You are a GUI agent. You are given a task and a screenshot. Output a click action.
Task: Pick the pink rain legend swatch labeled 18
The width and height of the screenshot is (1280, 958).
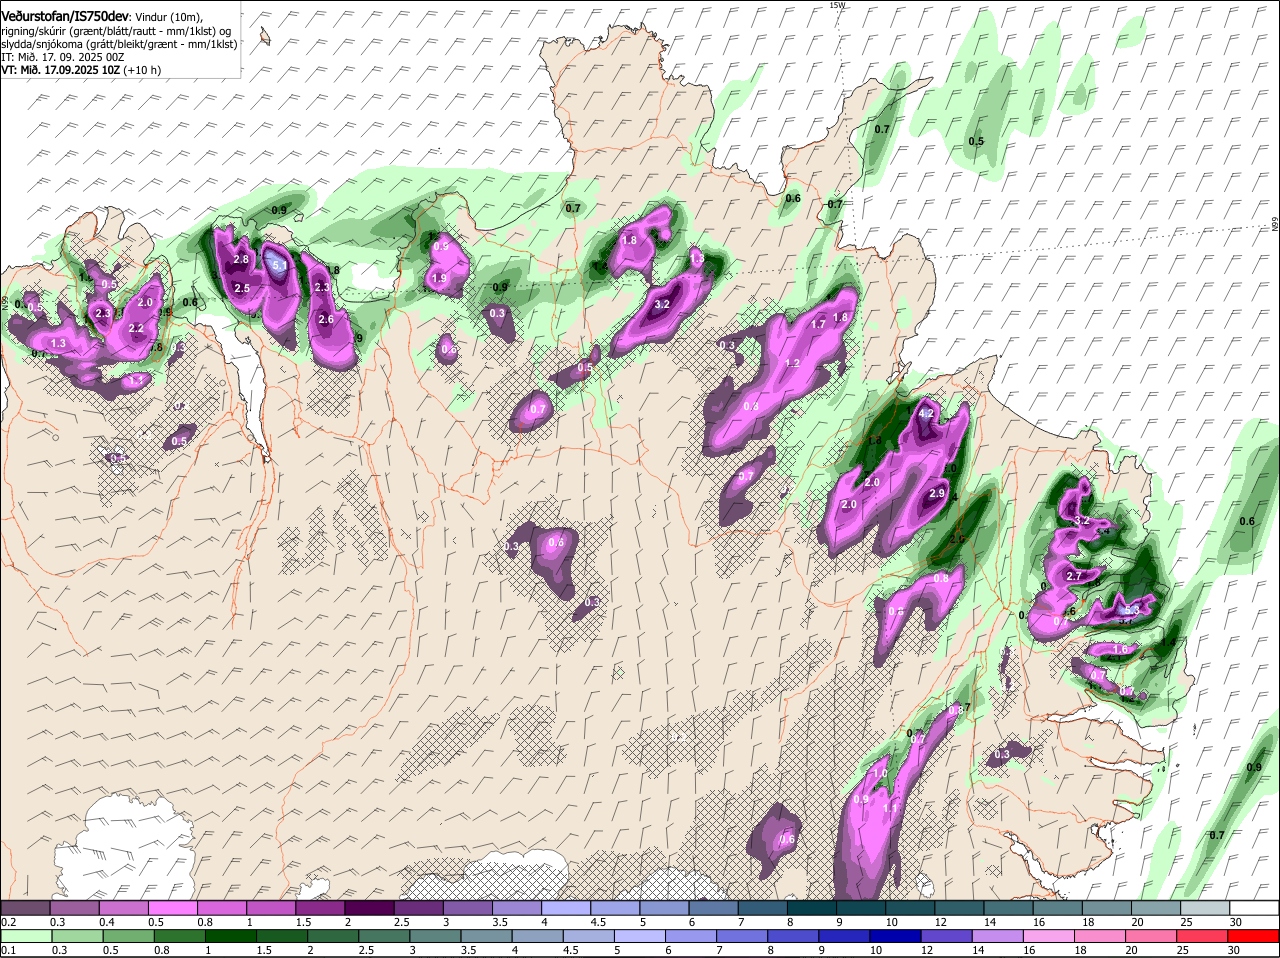click(1102, 936)
